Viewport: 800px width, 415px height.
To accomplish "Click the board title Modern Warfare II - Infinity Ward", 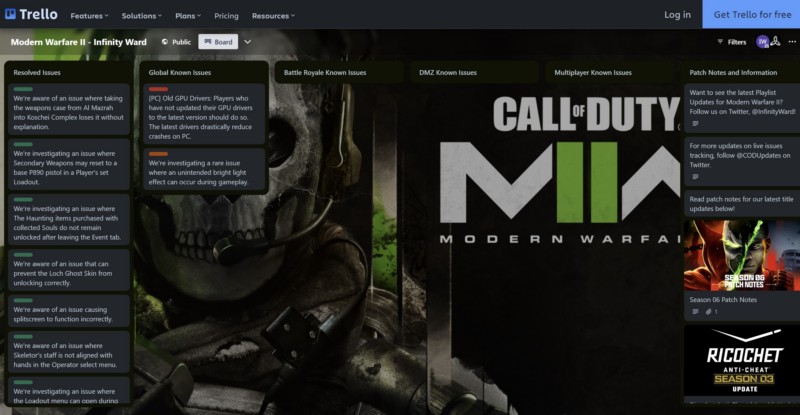I will tap(79, 42).
